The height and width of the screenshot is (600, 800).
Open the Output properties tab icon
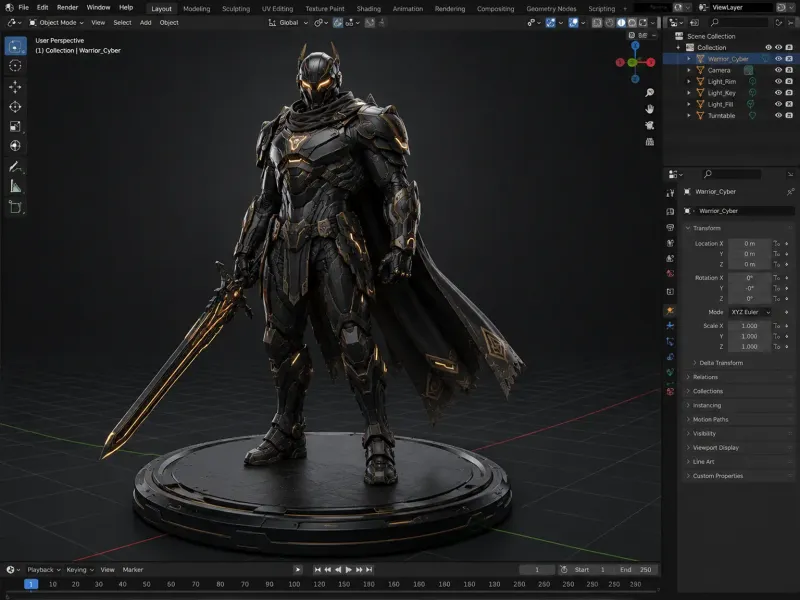670,227
